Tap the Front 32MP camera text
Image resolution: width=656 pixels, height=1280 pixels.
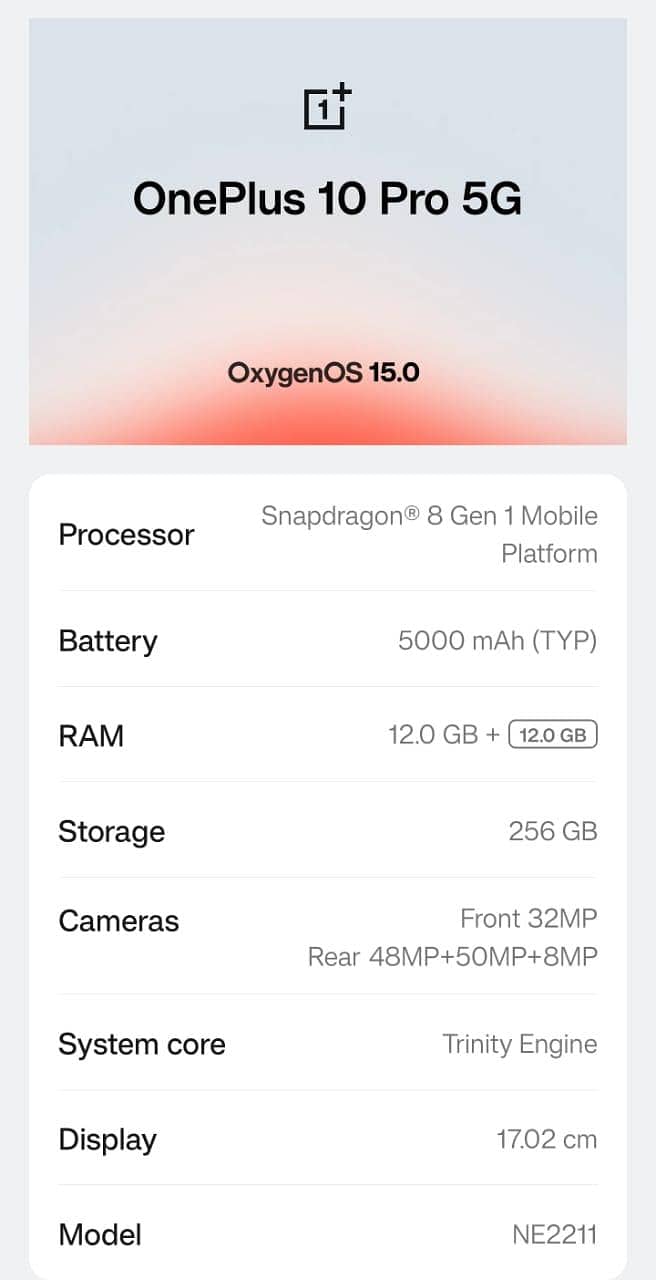point(528,918)
